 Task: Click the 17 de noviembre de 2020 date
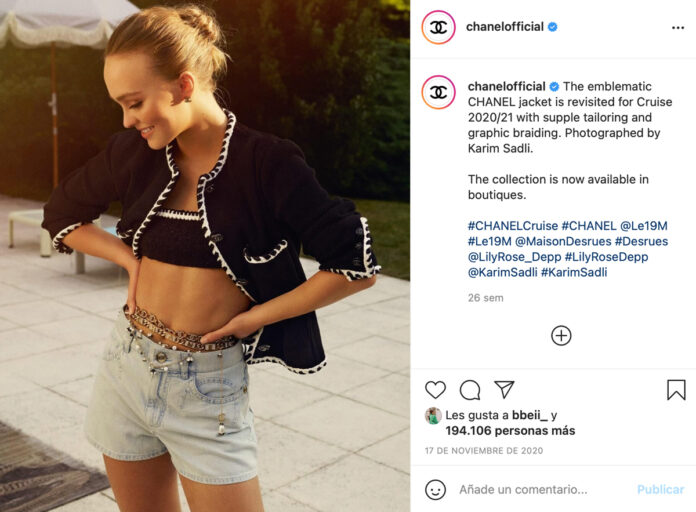coord(484,451)
